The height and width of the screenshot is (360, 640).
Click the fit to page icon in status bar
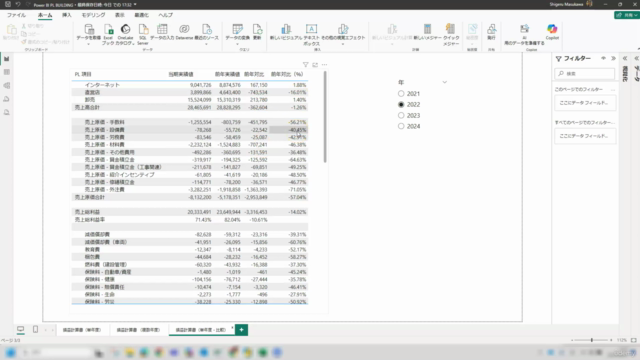tap(633, 340)
